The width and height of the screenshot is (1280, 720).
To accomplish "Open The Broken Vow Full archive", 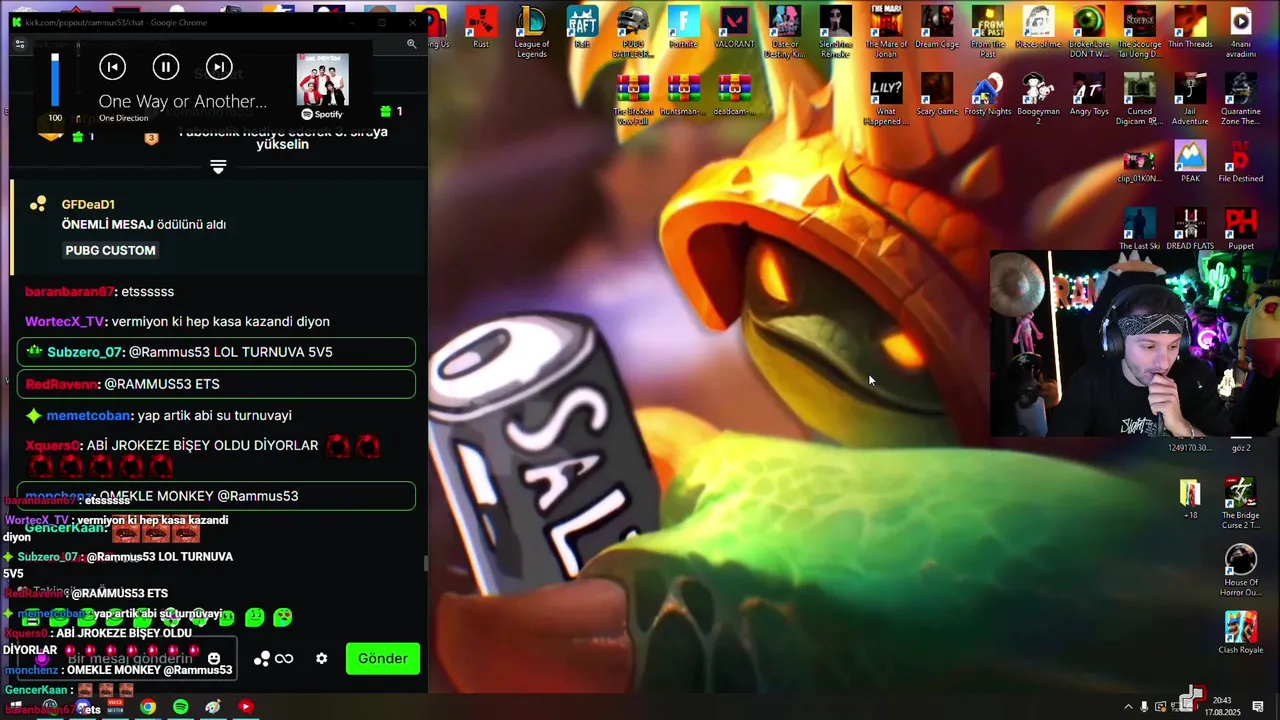I will pyautogui.click(x=633, y=98).
